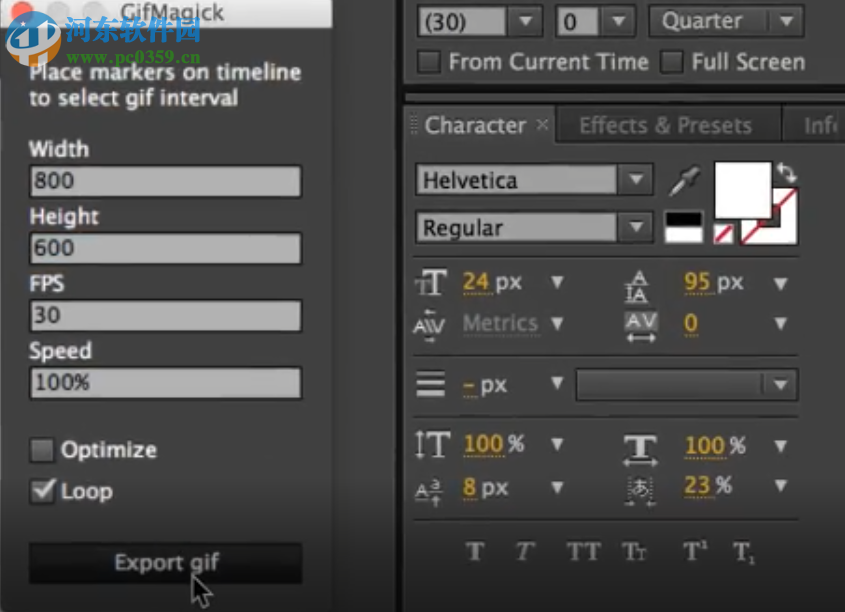Toggle Subscript text style
This screenshot has height=612, width=845.
(744, 553)
